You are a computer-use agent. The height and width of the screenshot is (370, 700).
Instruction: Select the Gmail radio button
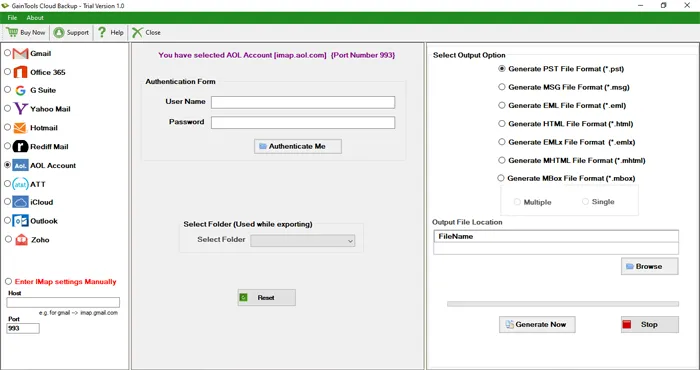point(8,53)
